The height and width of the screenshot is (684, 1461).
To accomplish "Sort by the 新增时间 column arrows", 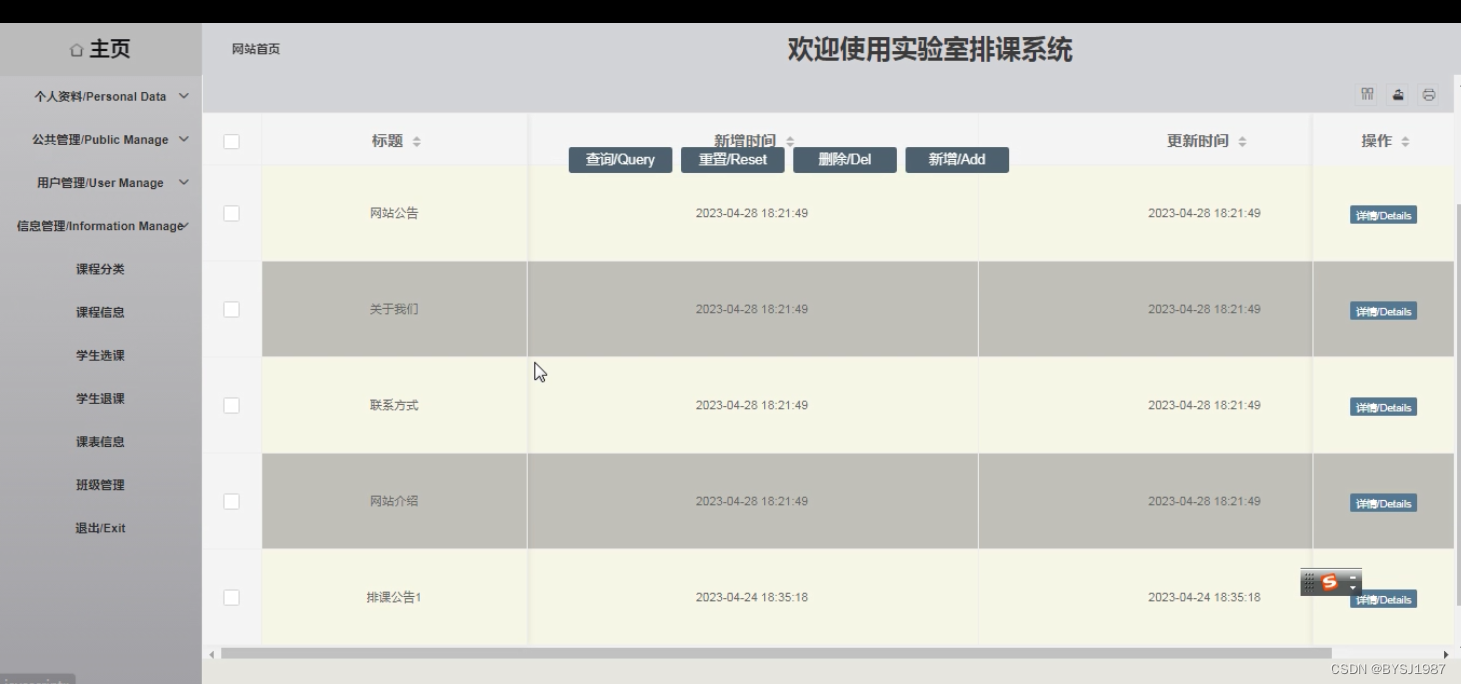I will [790, 142].
